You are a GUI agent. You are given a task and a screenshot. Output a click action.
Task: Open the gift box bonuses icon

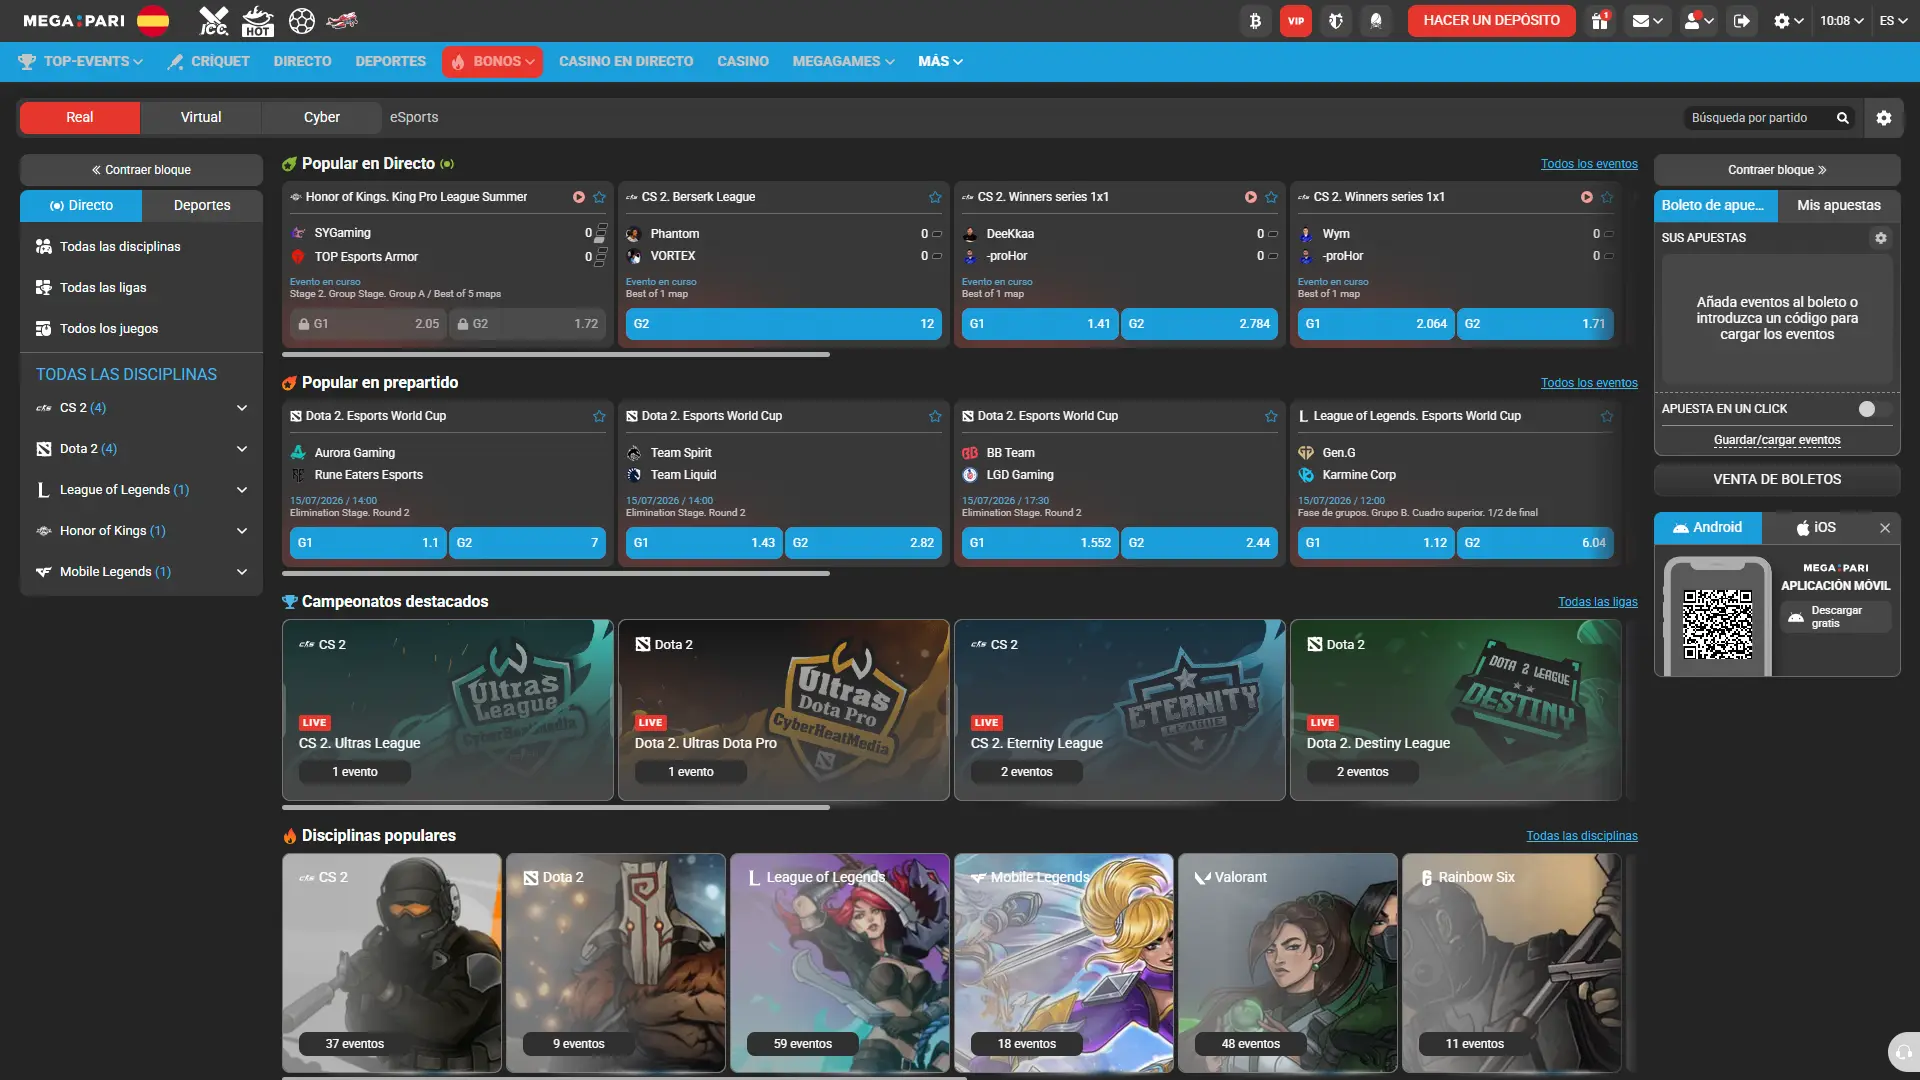click(x=1600, y=20)
